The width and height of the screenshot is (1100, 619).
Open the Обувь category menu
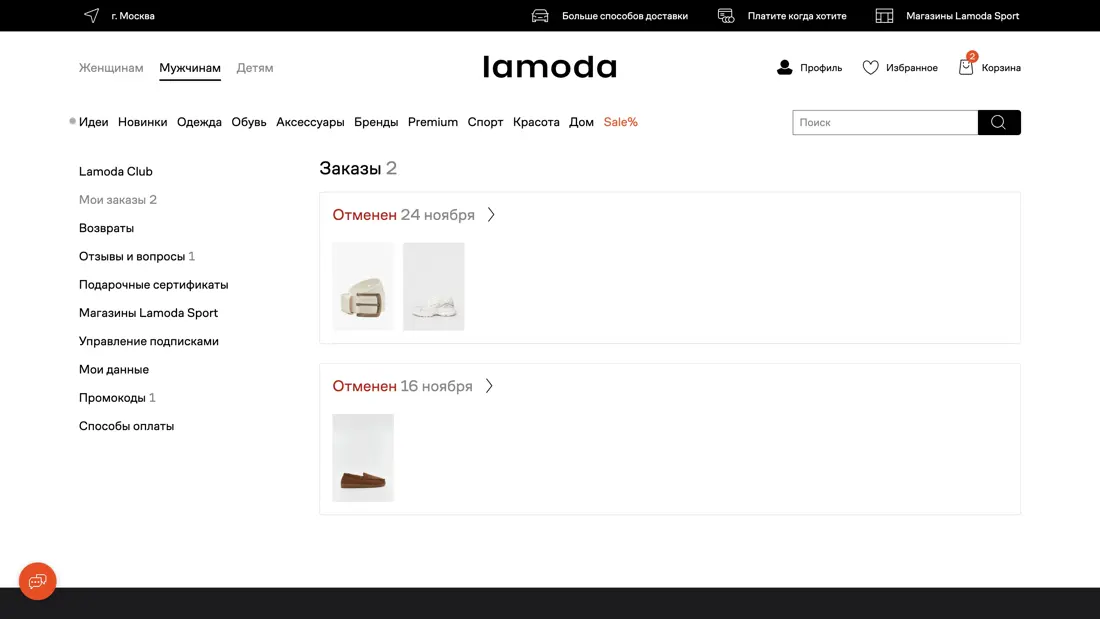249,121
